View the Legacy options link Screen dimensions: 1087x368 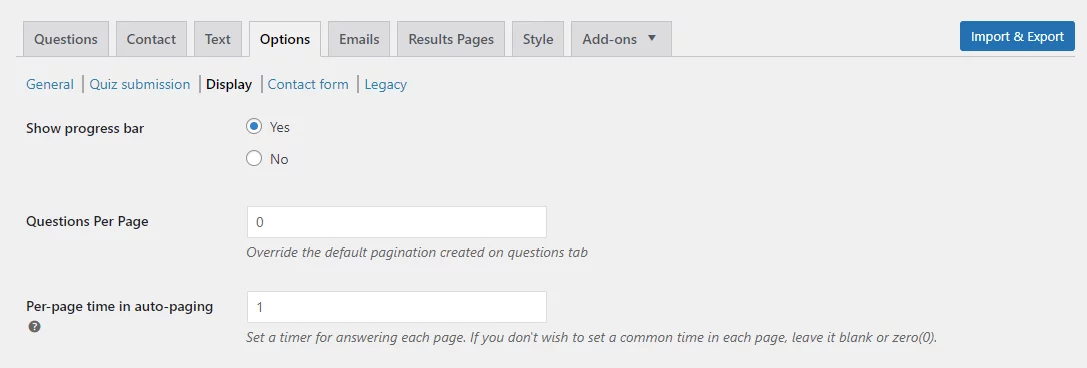385,85
